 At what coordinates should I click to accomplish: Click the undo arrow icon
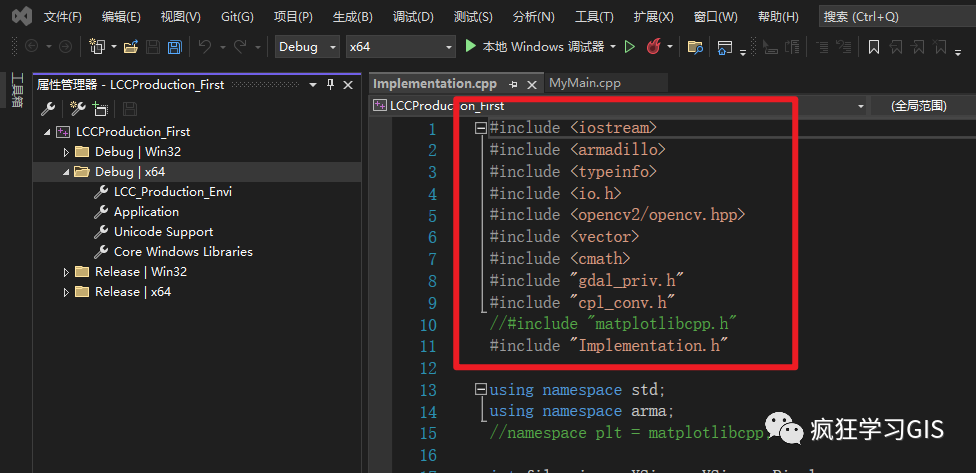pos(205,47)
